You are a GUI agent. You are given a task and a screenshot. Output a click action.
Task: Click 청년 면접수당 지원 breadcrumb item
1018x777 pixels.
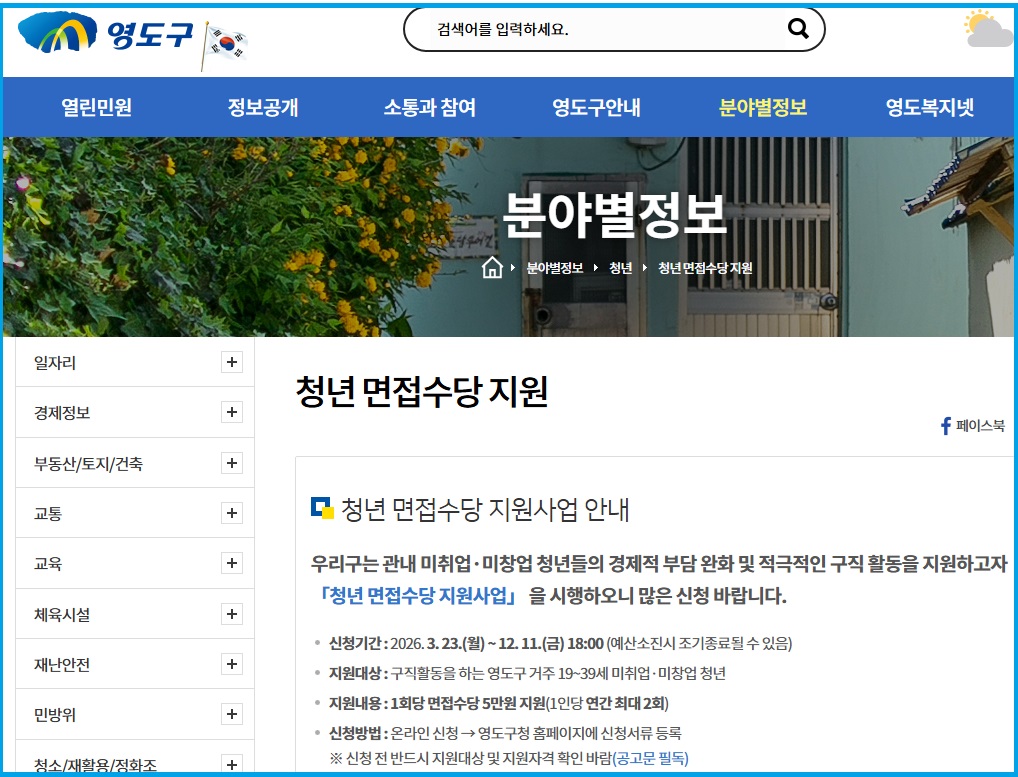pyautogui.click(x=705, y=268)
